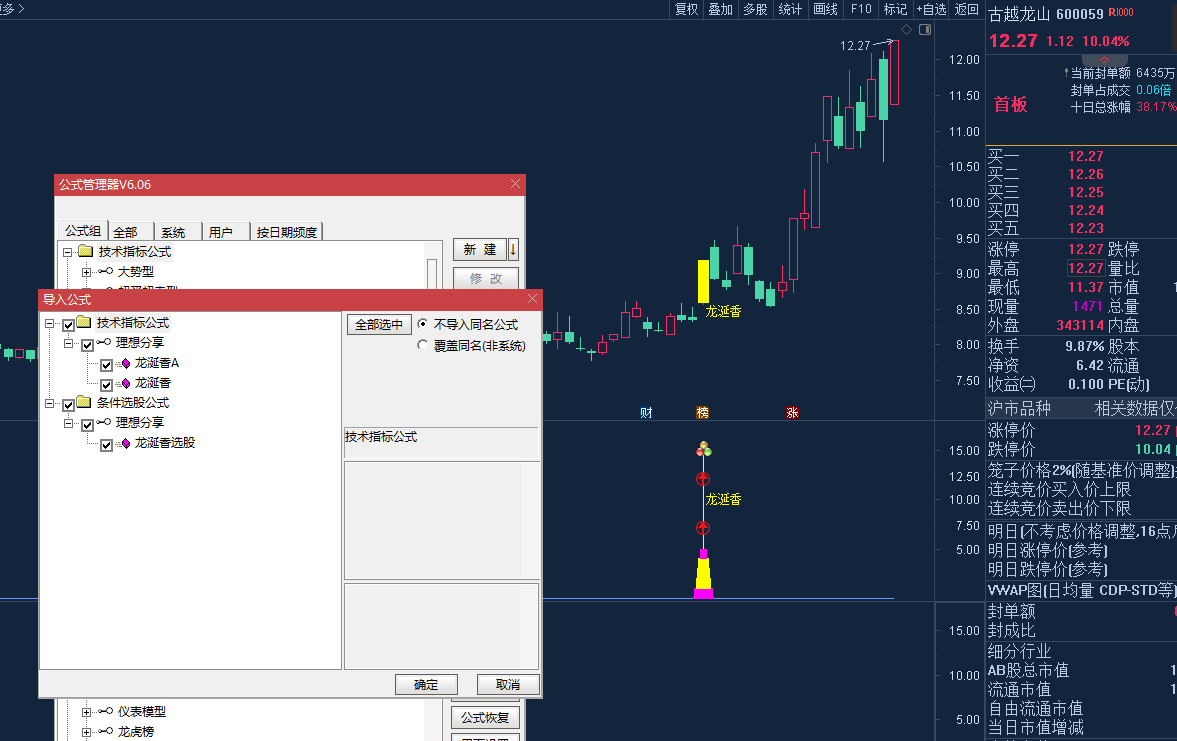Click the diamond icon above the price chart
The image size is (1177, 741).
(906, 29)
